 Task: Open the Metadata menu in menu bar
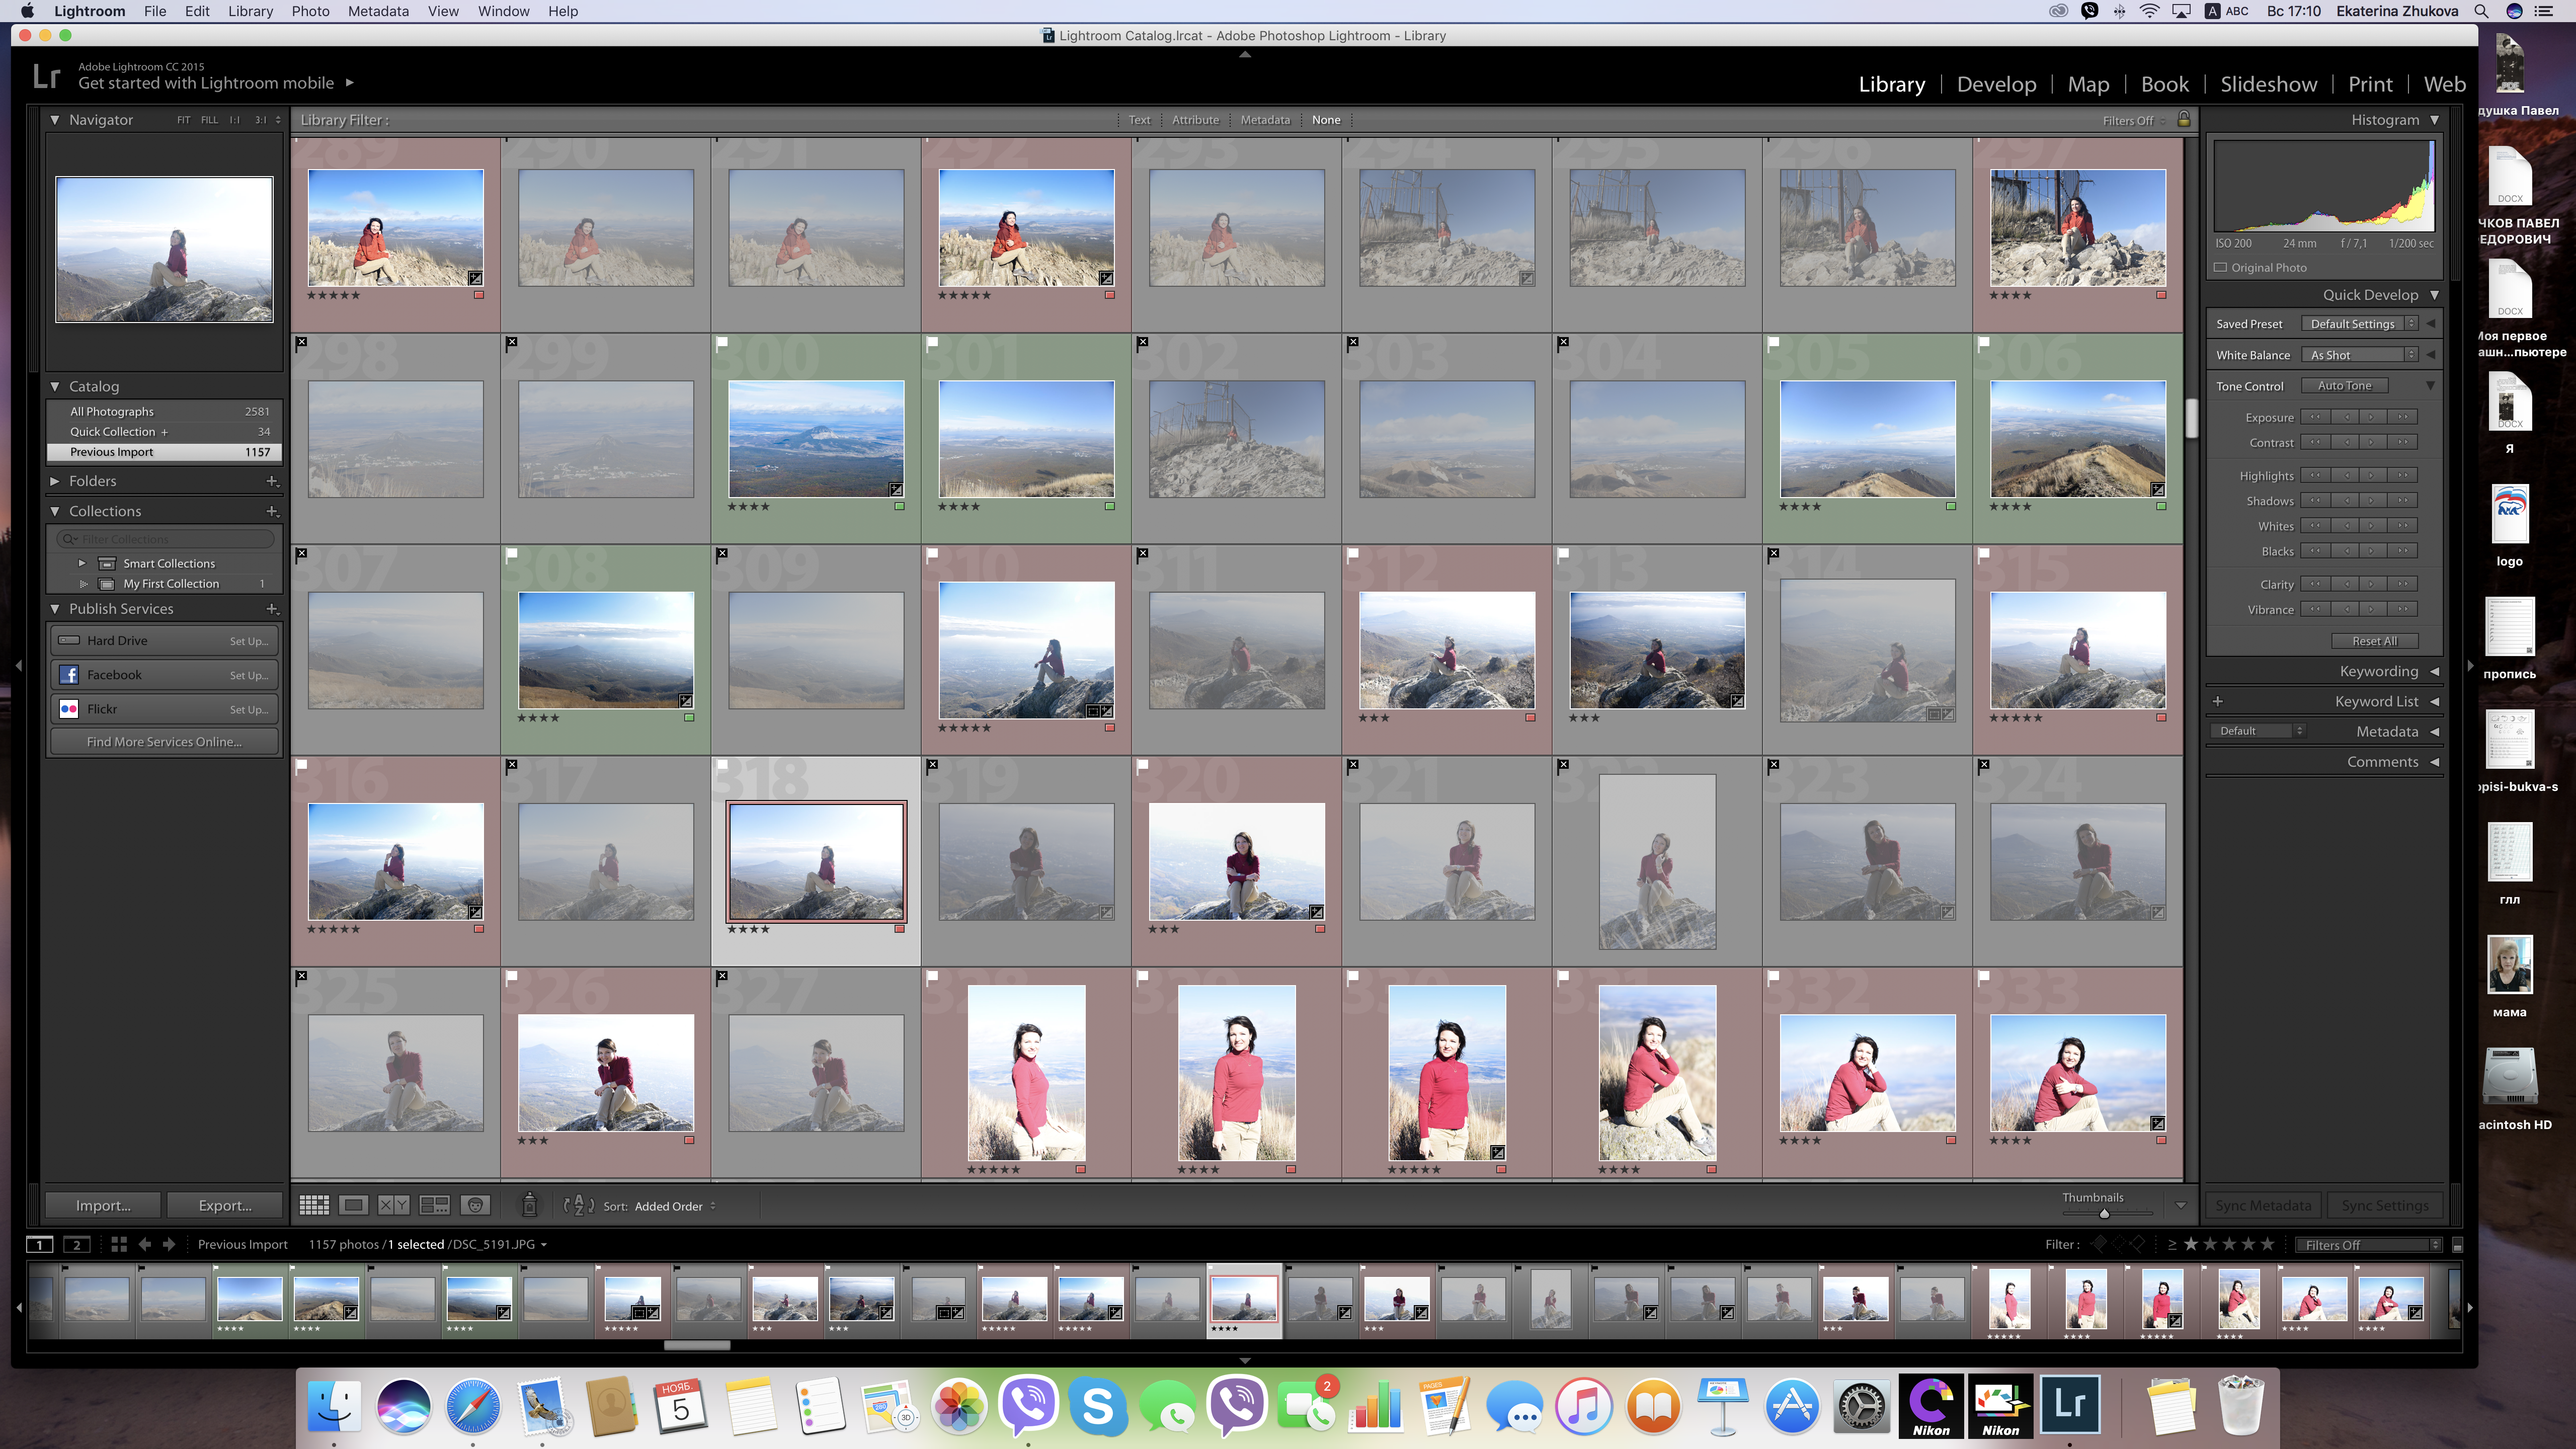click(x=378, y=11)
